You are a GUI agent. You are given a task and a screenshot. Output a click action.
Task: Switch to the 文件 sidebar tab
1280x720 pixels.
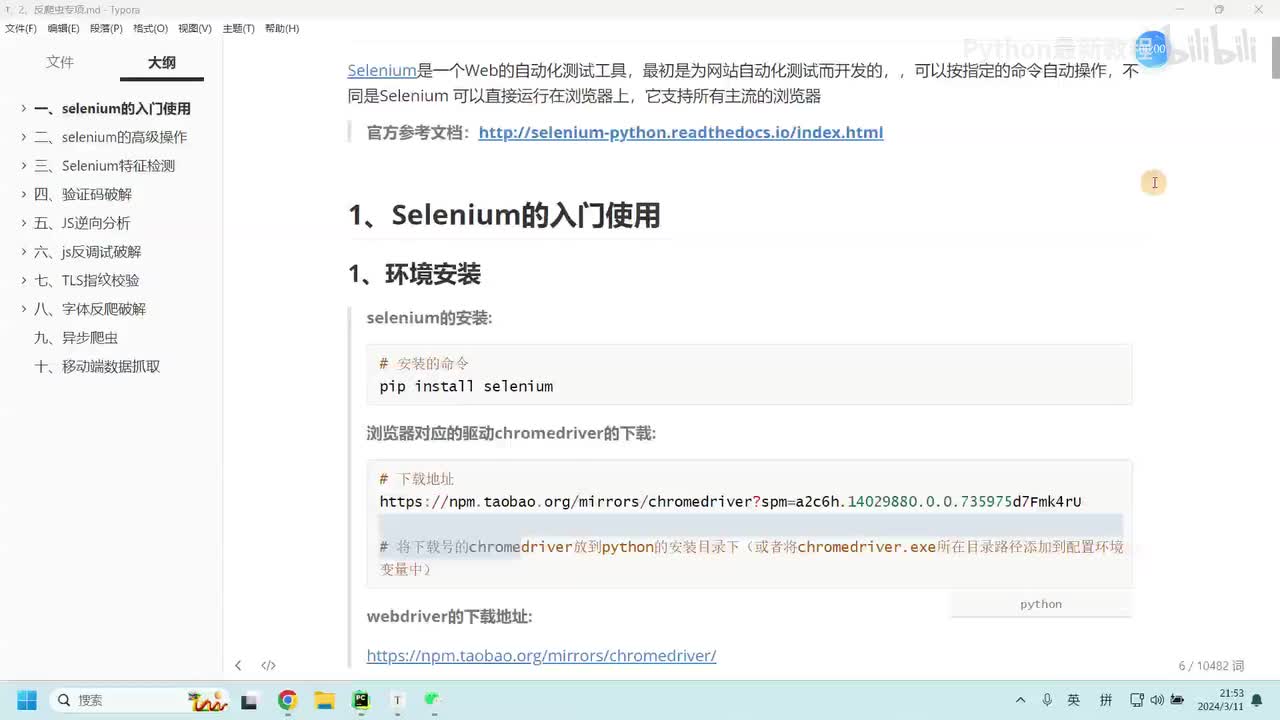click(x=60, y=62)
